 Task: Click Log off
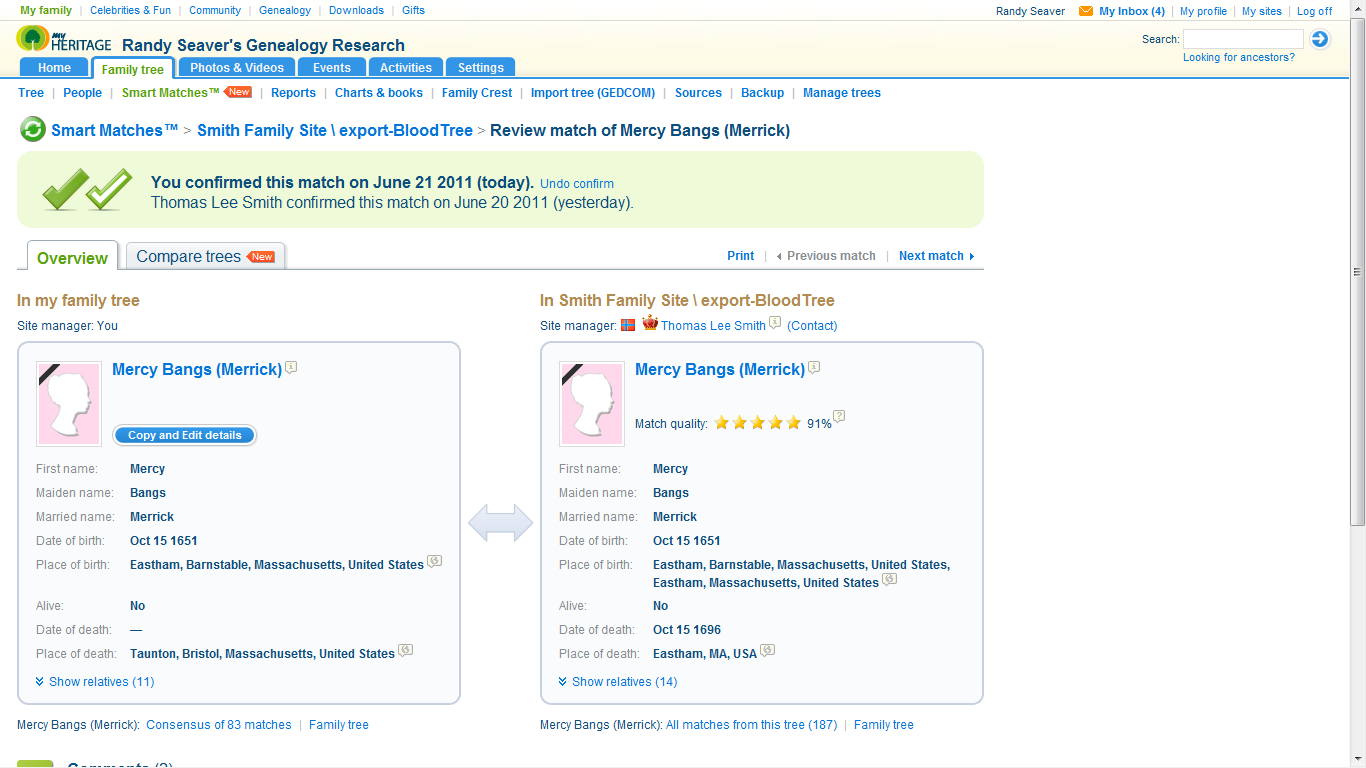(1315, 11)
